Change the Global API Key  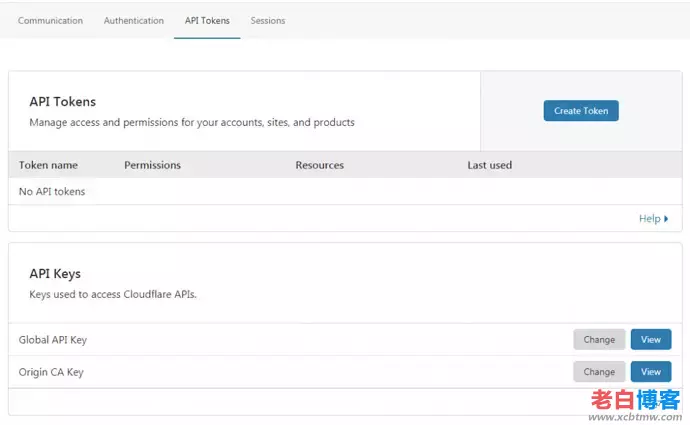599,340
